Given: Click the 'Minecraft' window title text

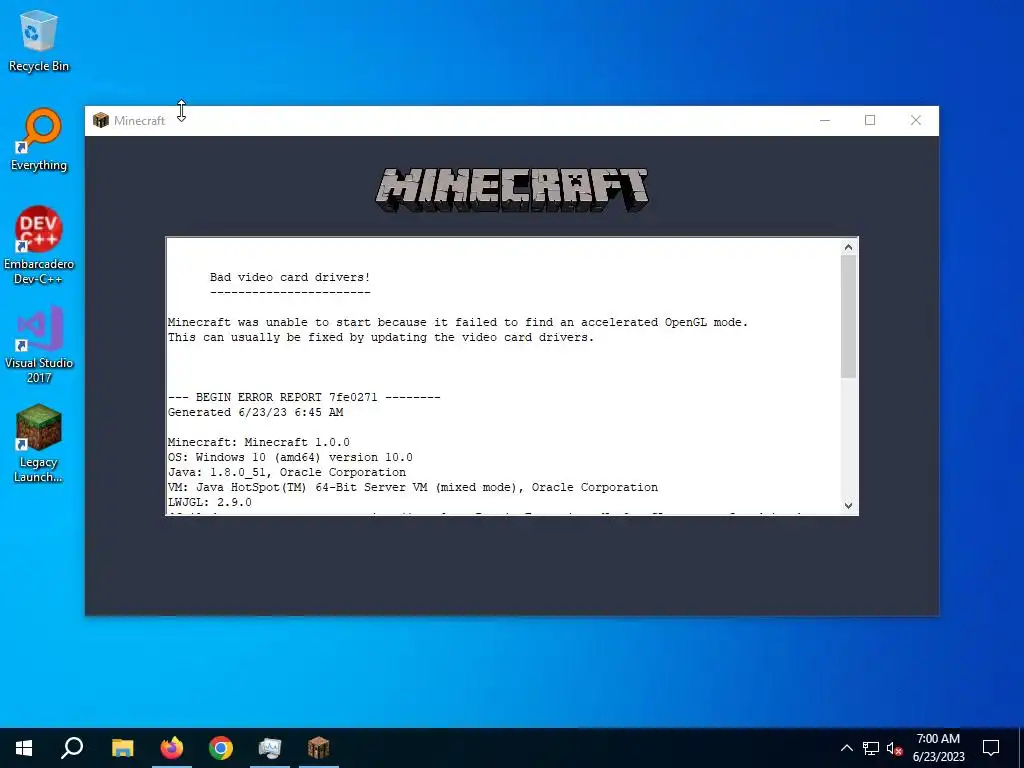Looking at the screenshot, I should point(139,120).
